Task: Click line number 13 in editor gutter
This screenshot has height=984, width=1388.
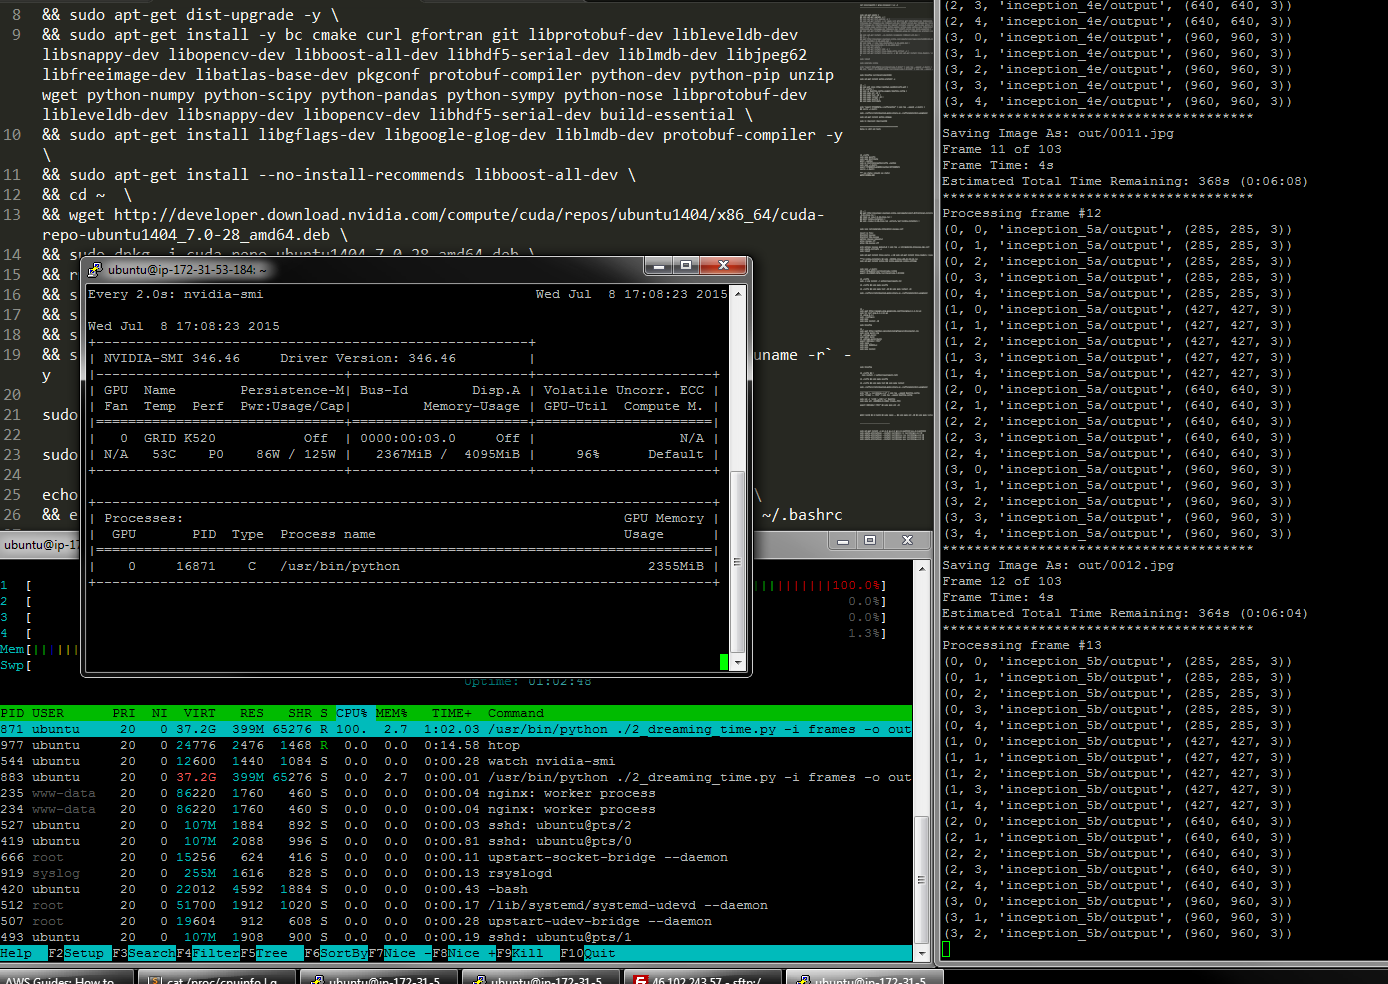Action: tap(12, 214)
